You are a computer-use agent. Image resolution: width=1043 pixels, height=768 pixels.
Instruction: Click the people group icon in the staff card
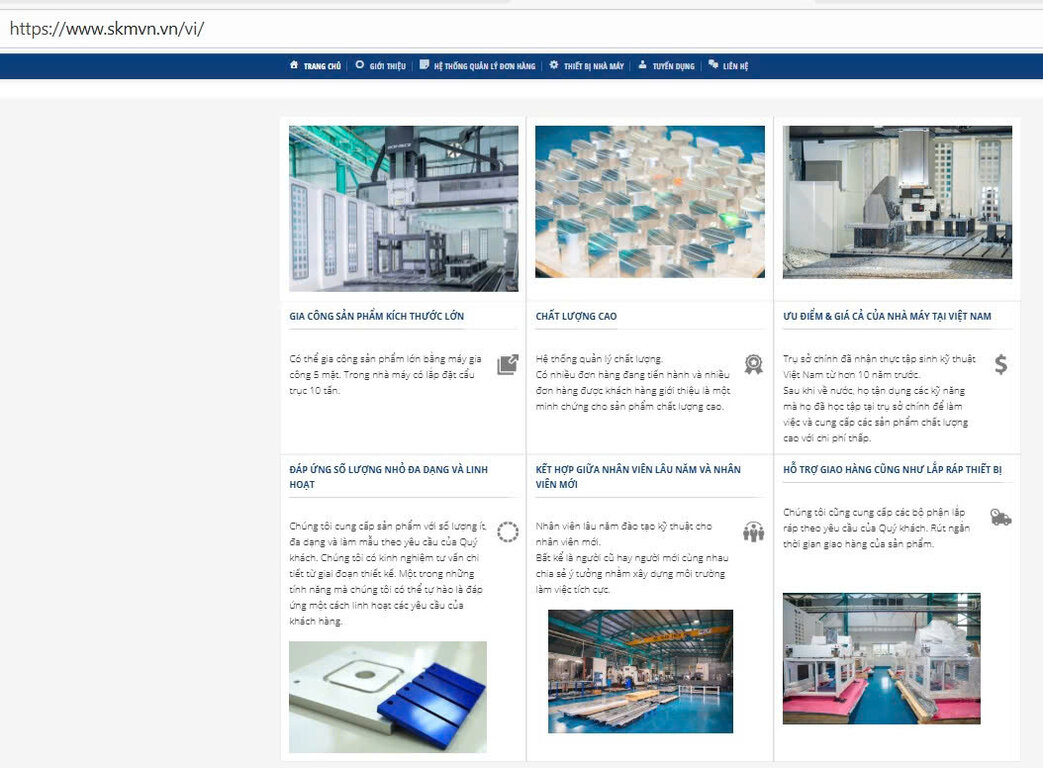[753, 531]
